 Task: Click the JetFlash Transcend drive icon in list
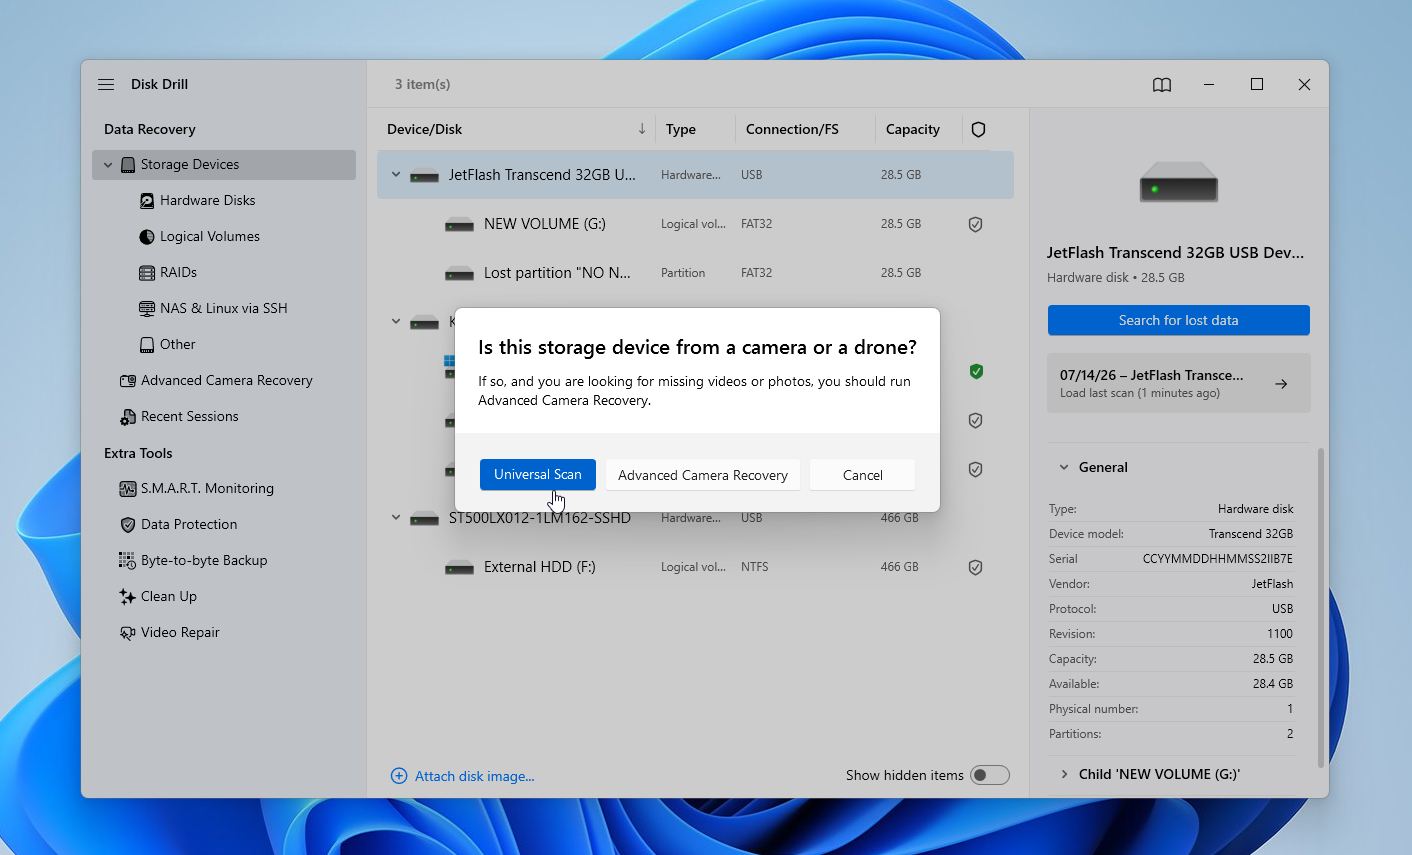click(x=425, y=176)
